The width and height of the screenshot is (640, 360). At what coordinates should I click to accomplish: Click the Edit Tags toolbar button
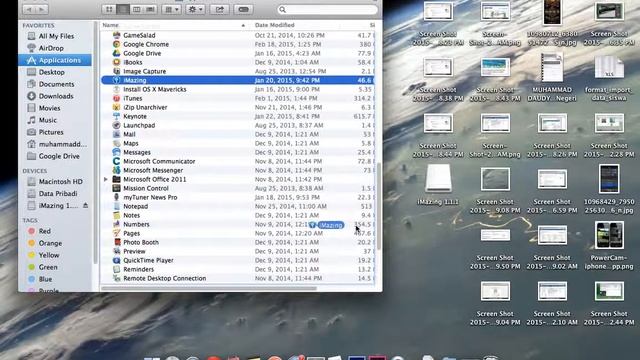pos(243,9)
